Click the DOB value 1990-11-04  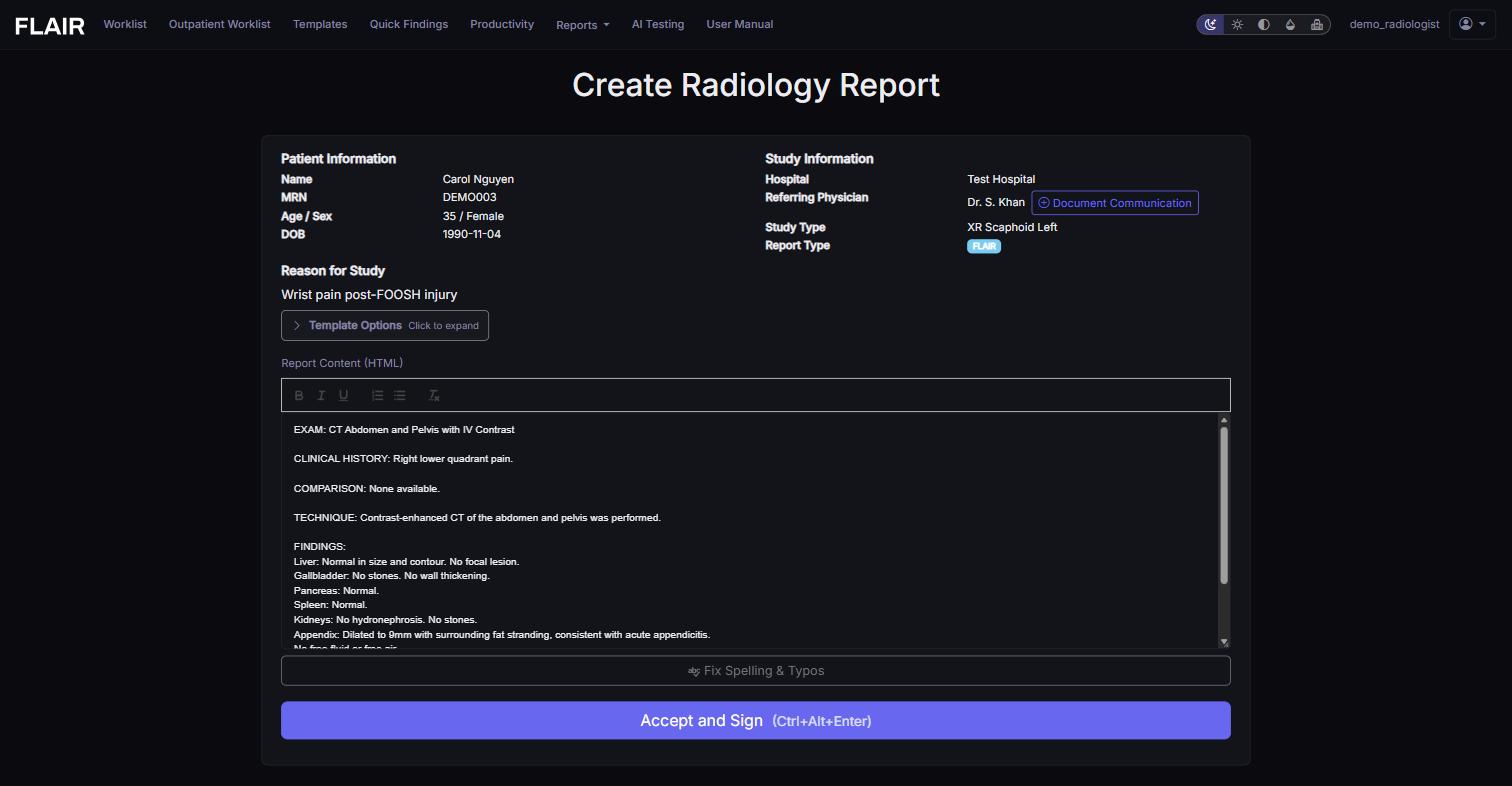pos(472,235)
